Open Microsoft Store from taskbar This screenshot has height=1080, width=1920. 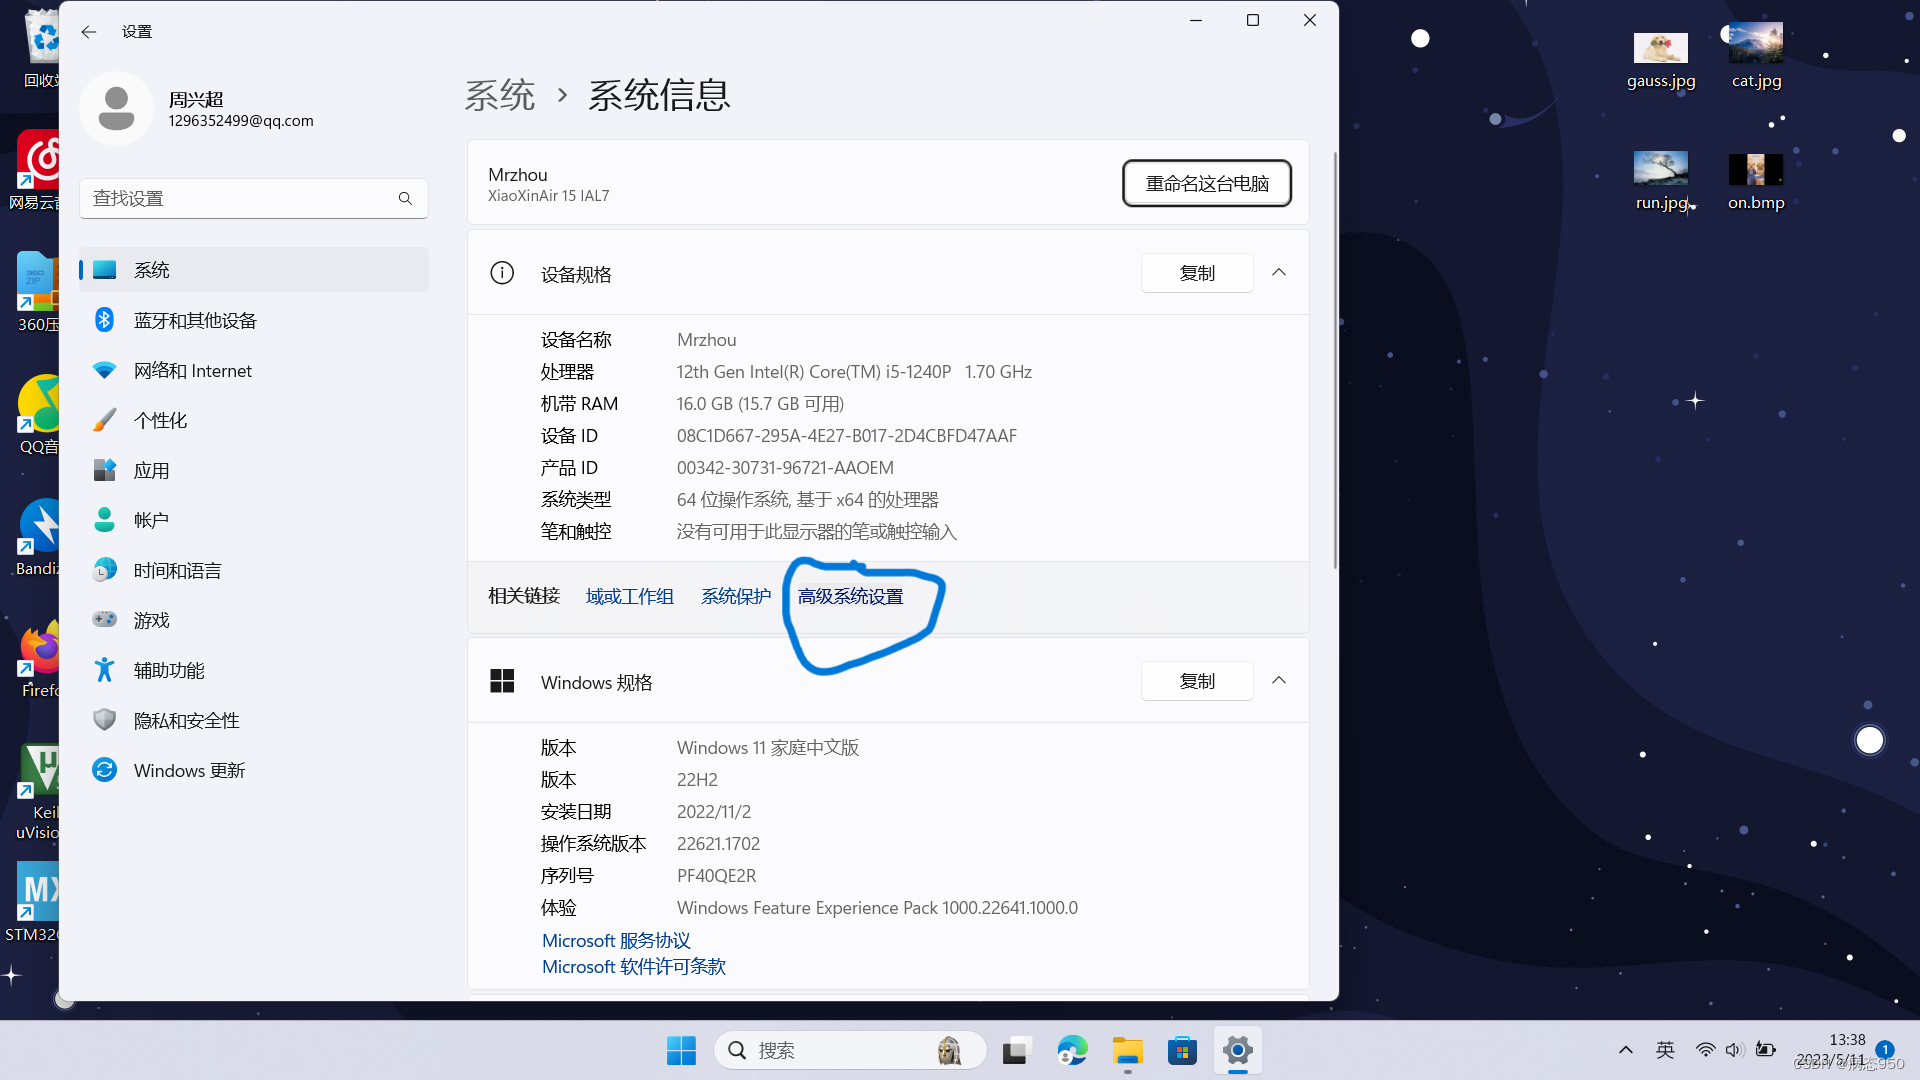coord(1182,1051)
